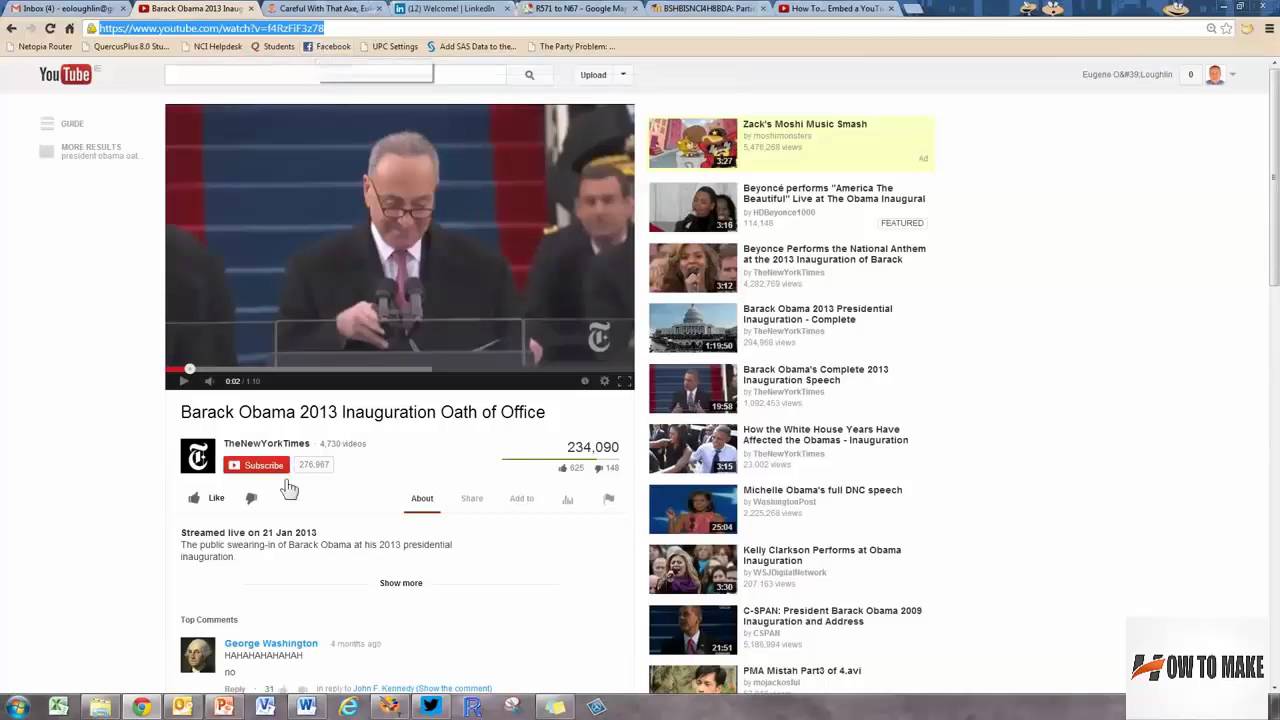Mute the video using the speaker icon

[209, 381]
